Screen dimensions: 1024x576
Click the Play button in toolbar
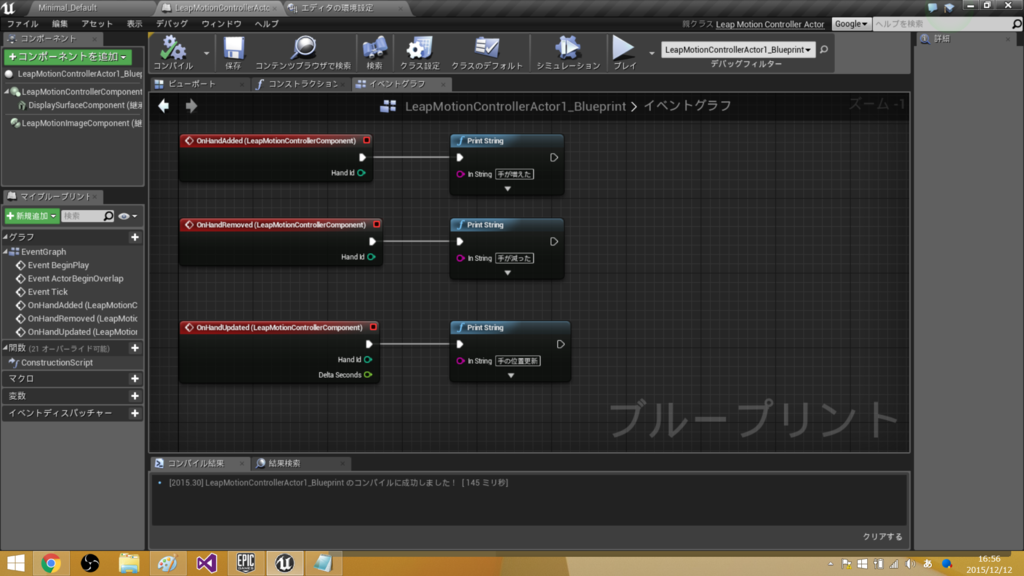pos(624,52)
